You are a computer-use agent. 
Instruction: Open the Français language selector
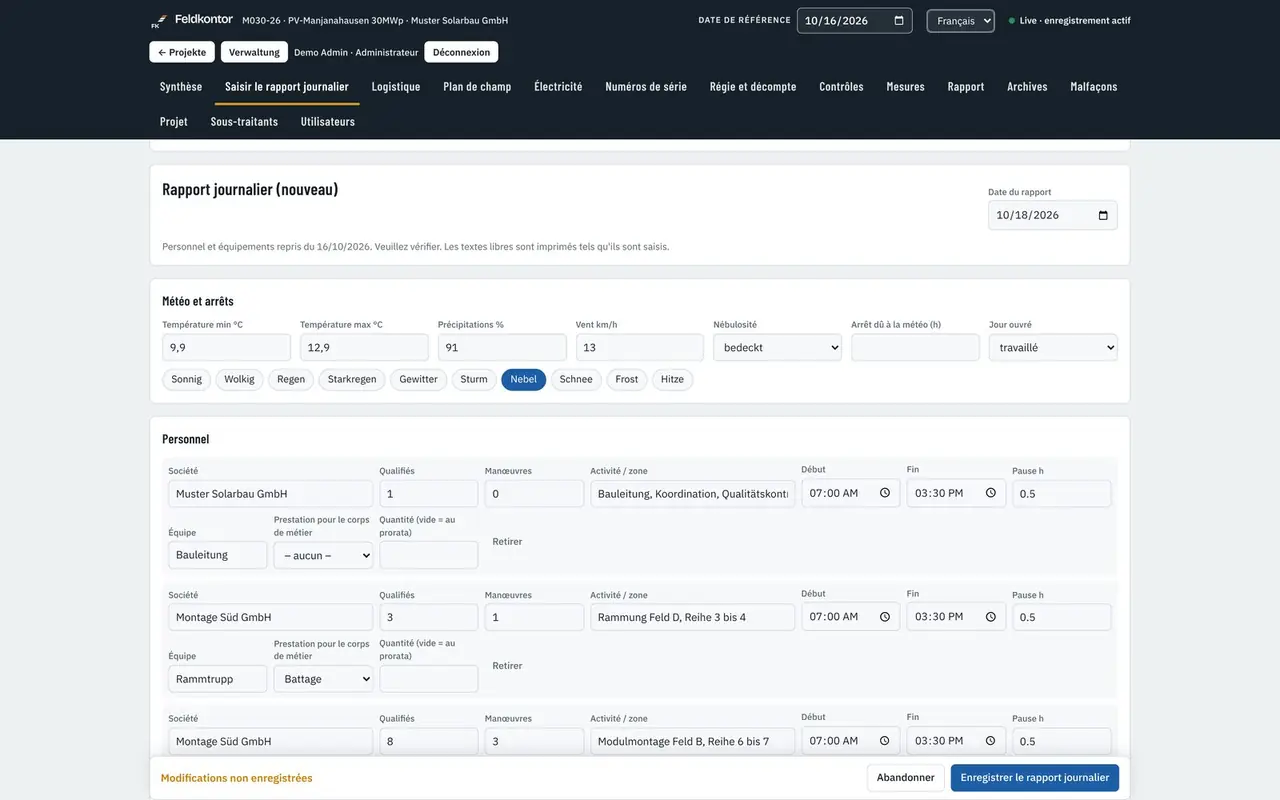961,21
